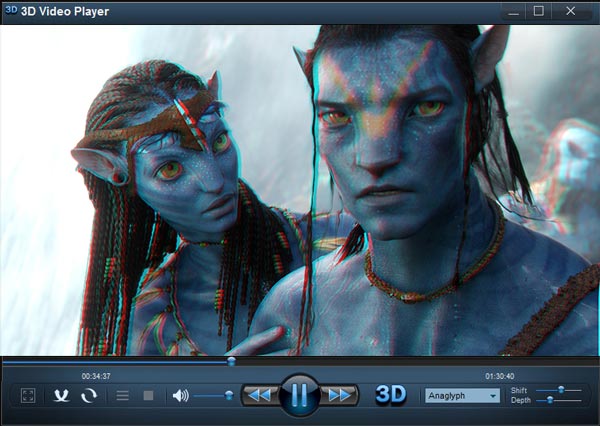Click the fullscreen toggle icon
This screenshot has height=426, width=600.
(28, 396)
